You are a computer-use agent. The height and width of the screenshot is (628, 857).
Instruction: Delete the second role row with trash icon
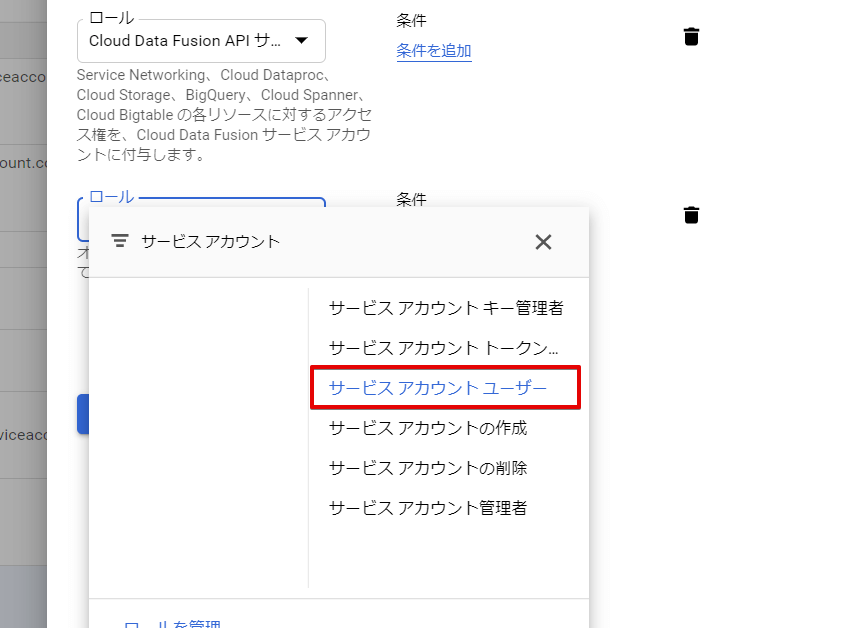[691, 215]
